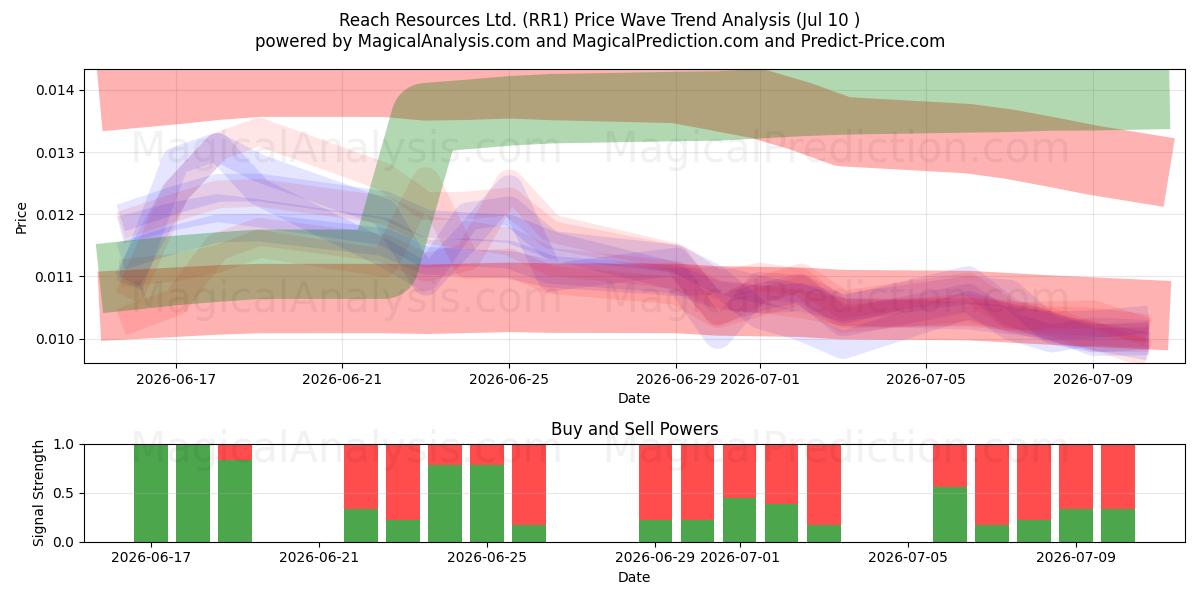Image resolution: width=1200 pixels, height=600 pixels.
Task: Click 2026-06-29 date tick under price chart
Action: pos(676,379)
